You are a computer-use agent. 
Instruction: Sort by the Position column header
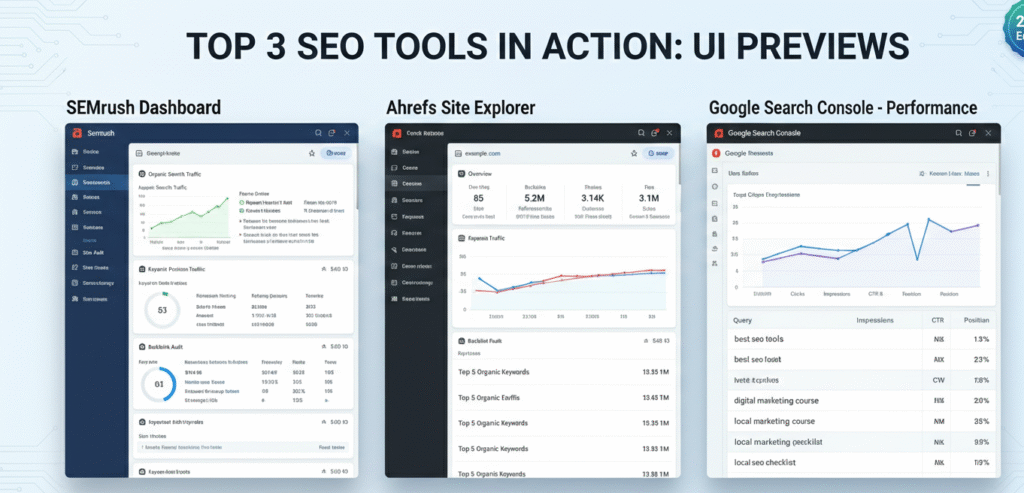pos(976,321)
